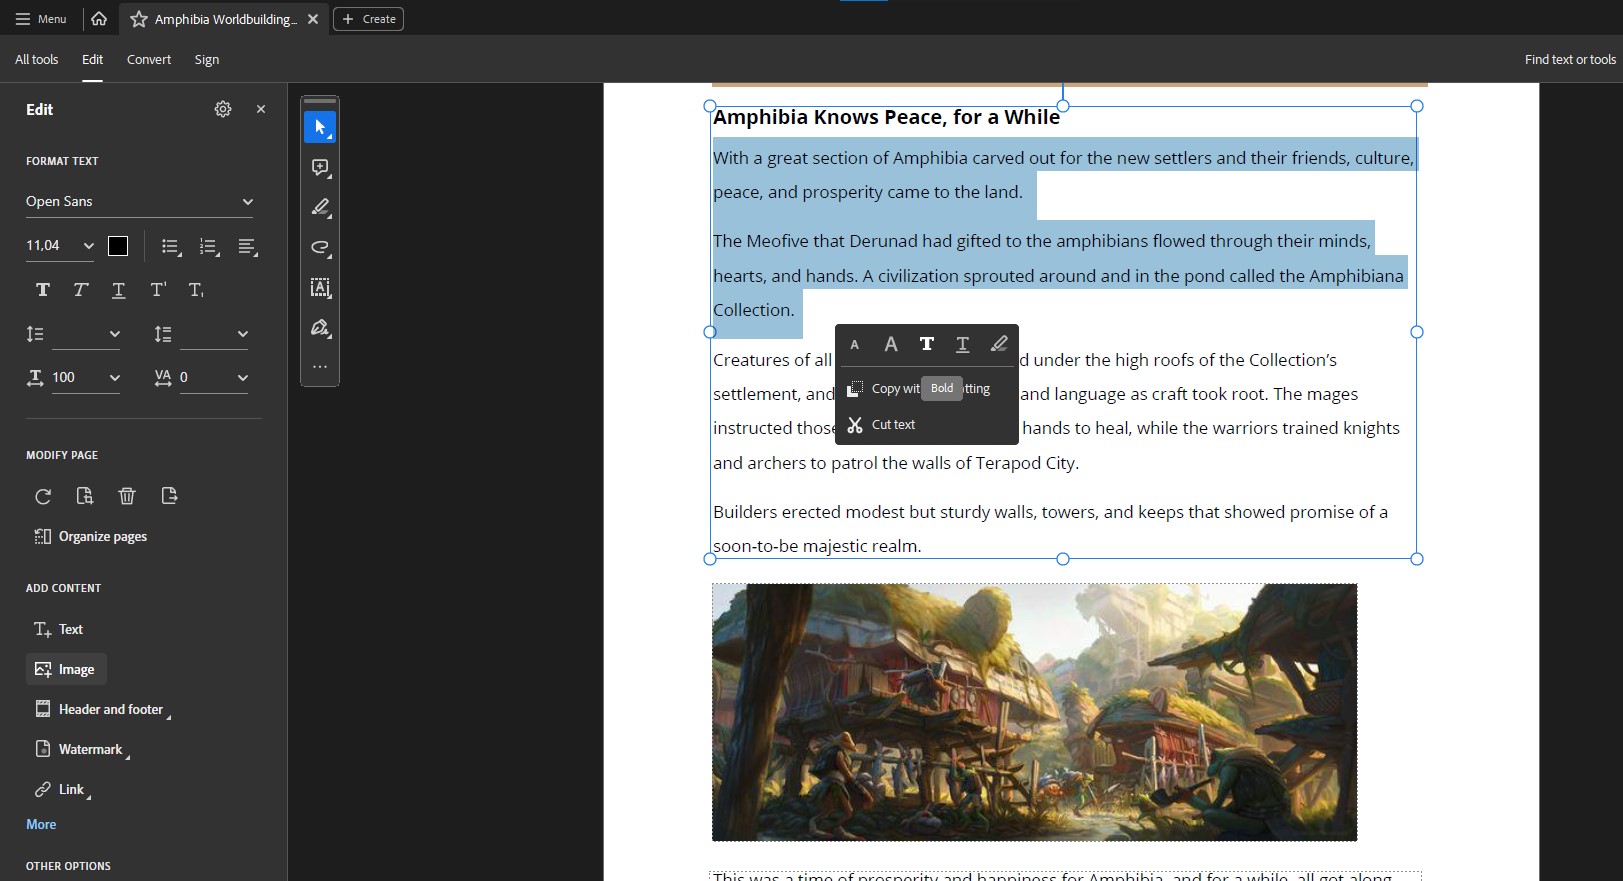Click the village illustration image

(1034, 712)
